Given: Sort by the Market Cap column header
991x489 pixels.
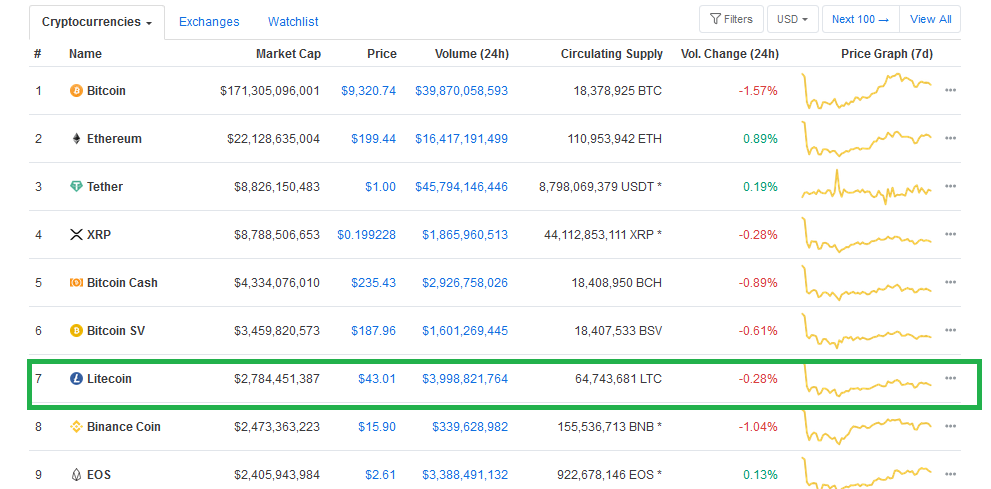Looking at the screenshot, I should [288, 54].
